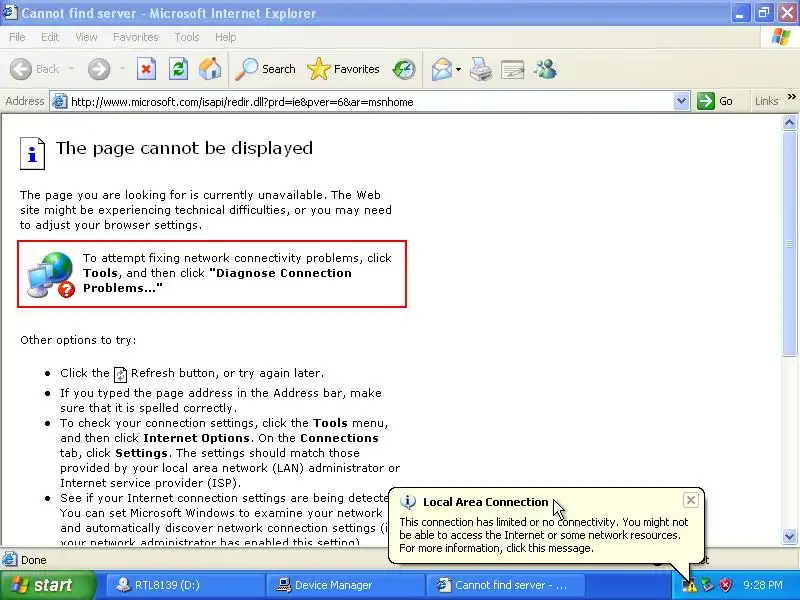The width and height of the screenshot is (800, 600).
Task: Click the Mail envelope icon
Action: point(442,69)
